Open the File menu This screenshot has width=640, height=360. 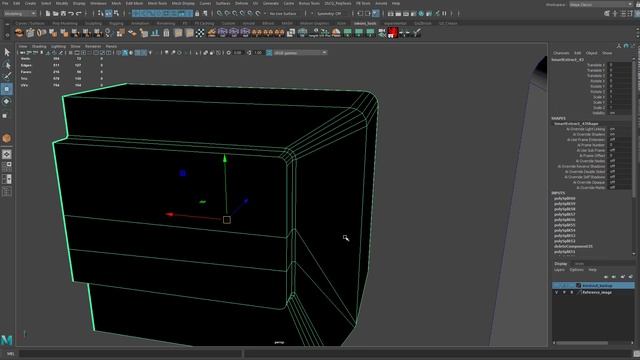tap(5, 3)
